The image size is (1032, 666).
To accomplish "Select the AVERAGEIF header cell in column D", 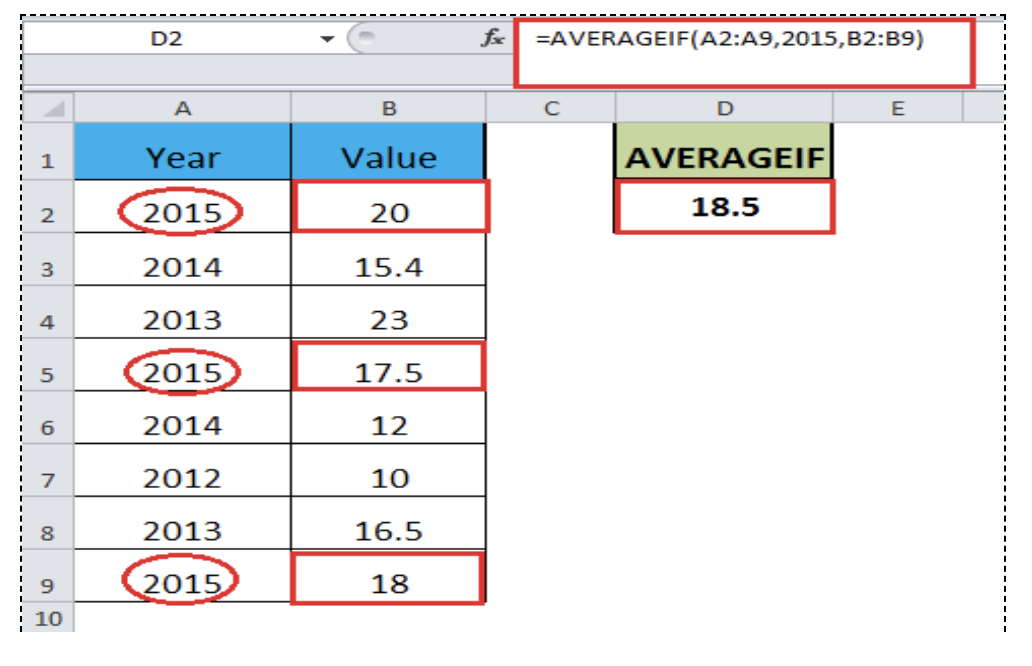I will (722, 156).
